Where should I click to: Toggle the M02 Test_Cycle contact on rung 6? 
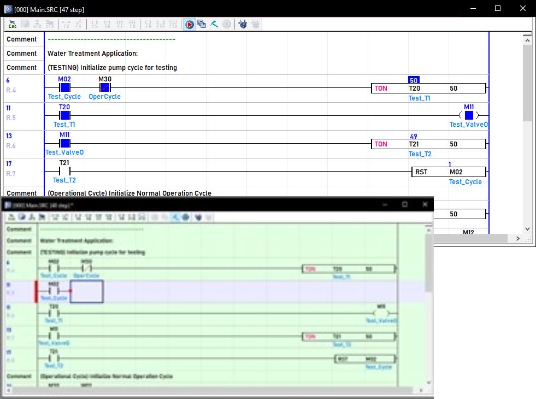[x=65, y=88]
